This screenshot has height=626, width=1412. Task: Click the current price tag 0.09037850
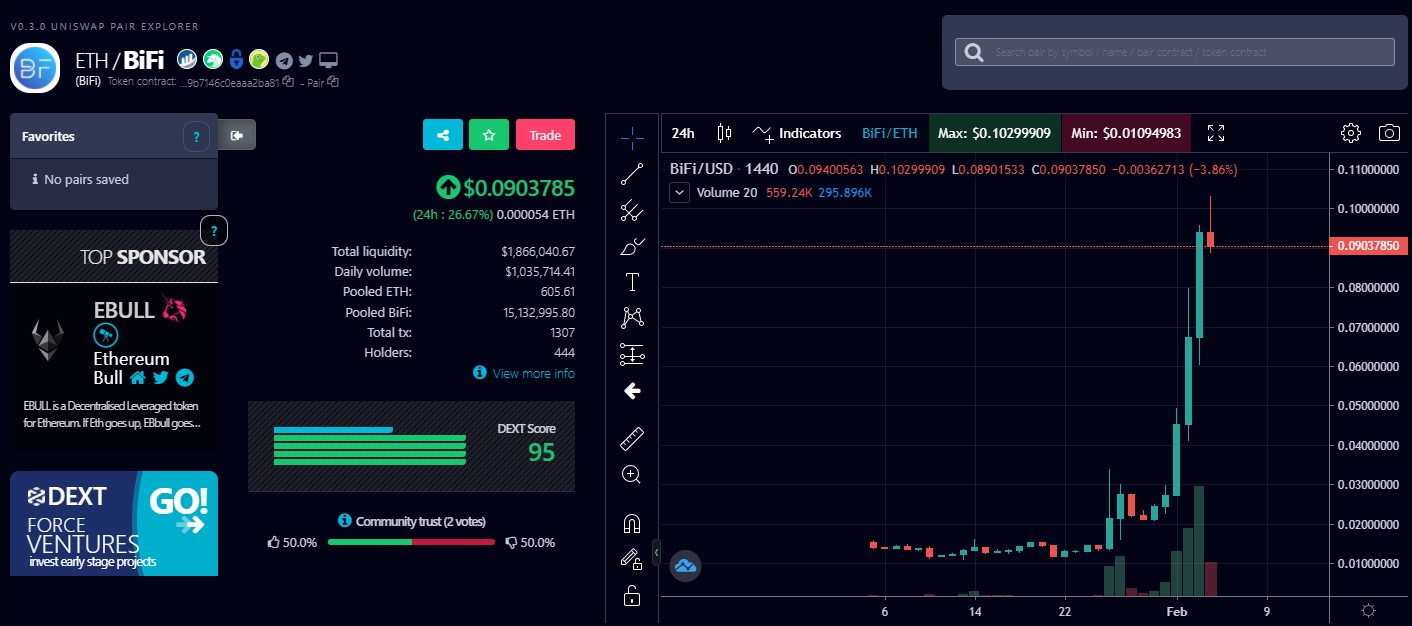coord(1370,246)
